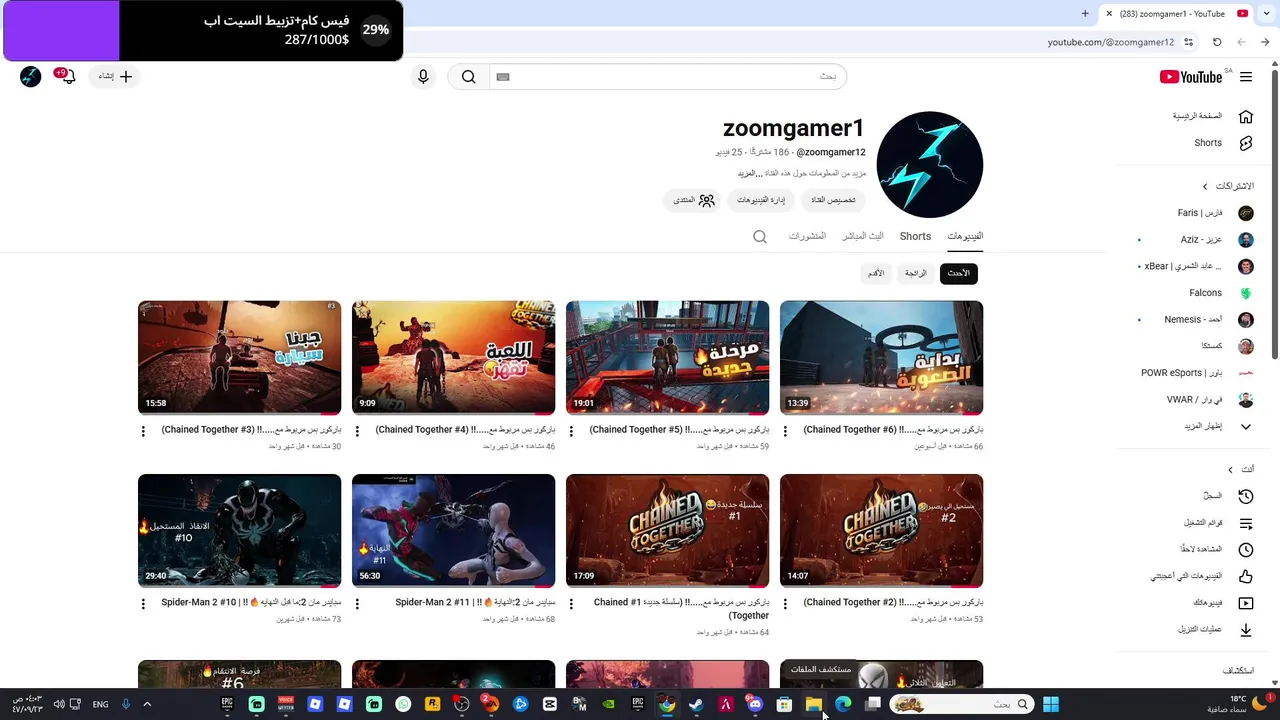The width and height of the screenshot is (1280, 720).
Task: Click the youtube.com address bar
Action: pyautogui.click(x=1110, y=42)
